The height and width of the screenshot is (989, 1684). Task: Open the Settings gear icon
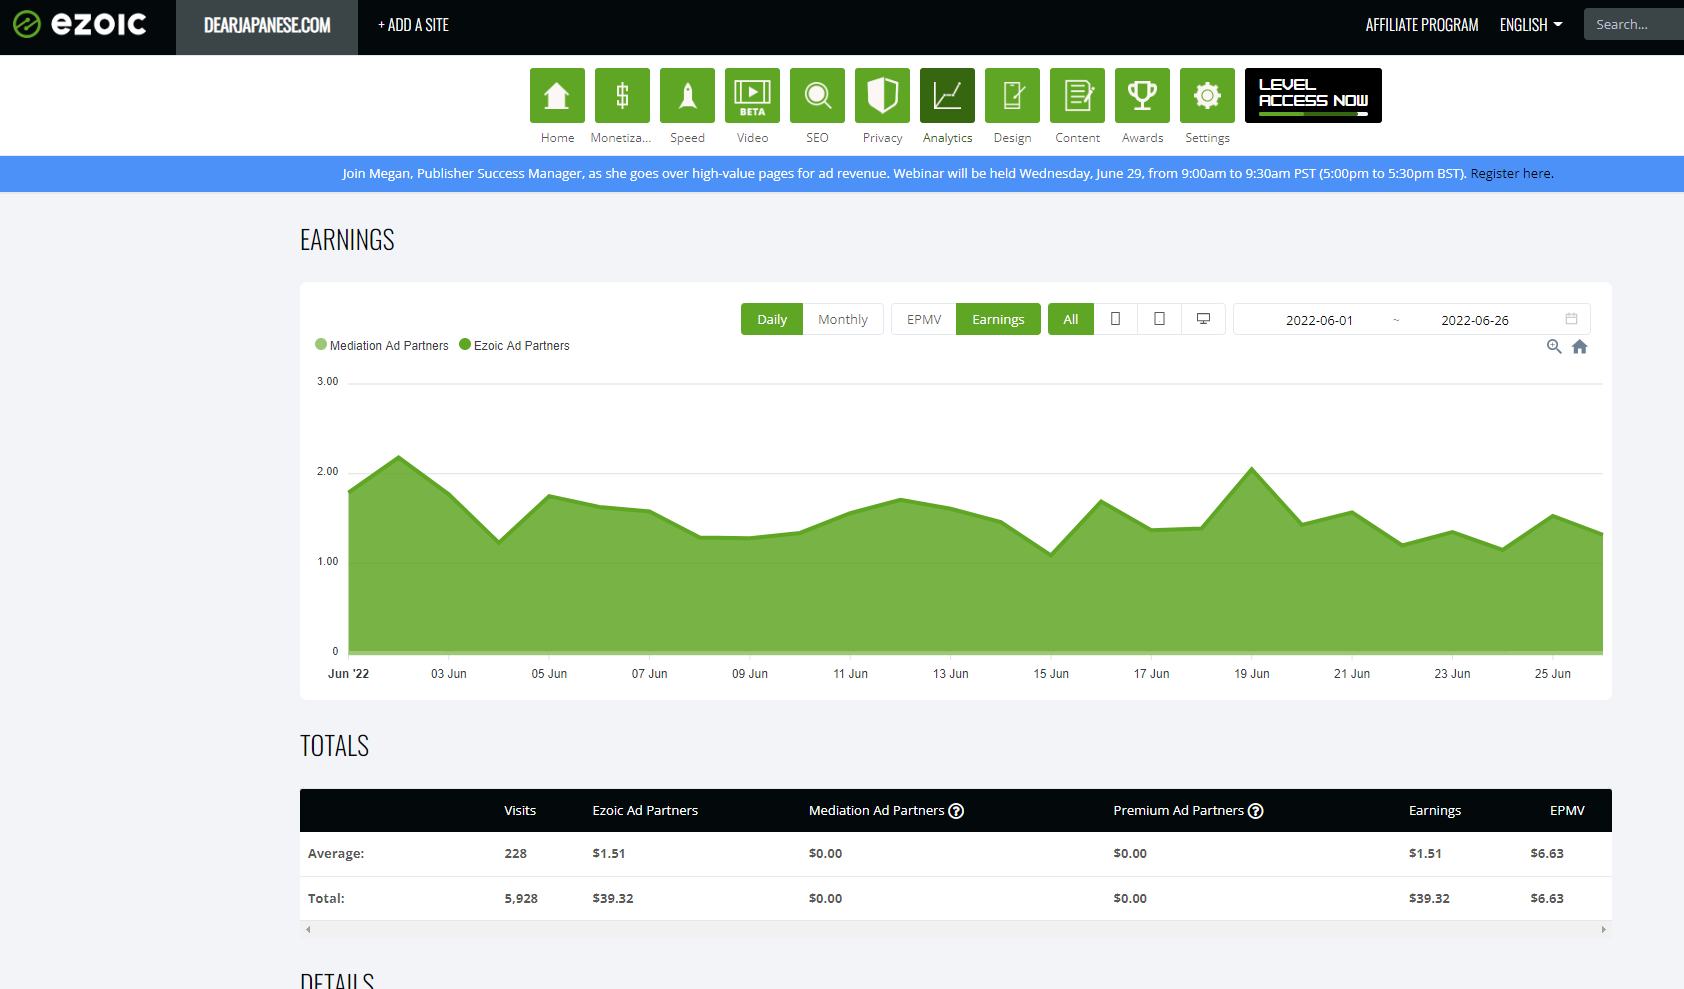[1207, 96]
